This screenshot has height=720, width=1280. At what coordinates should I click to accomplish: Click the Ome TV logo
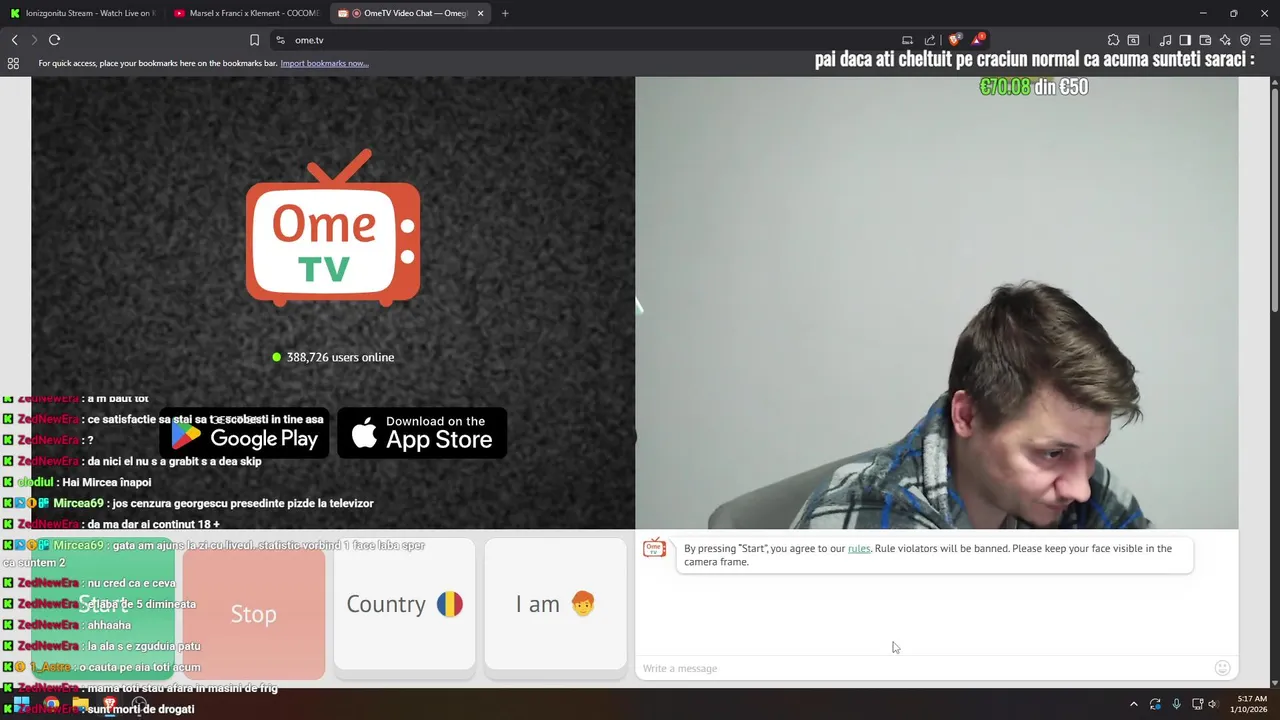click(333, 228)
